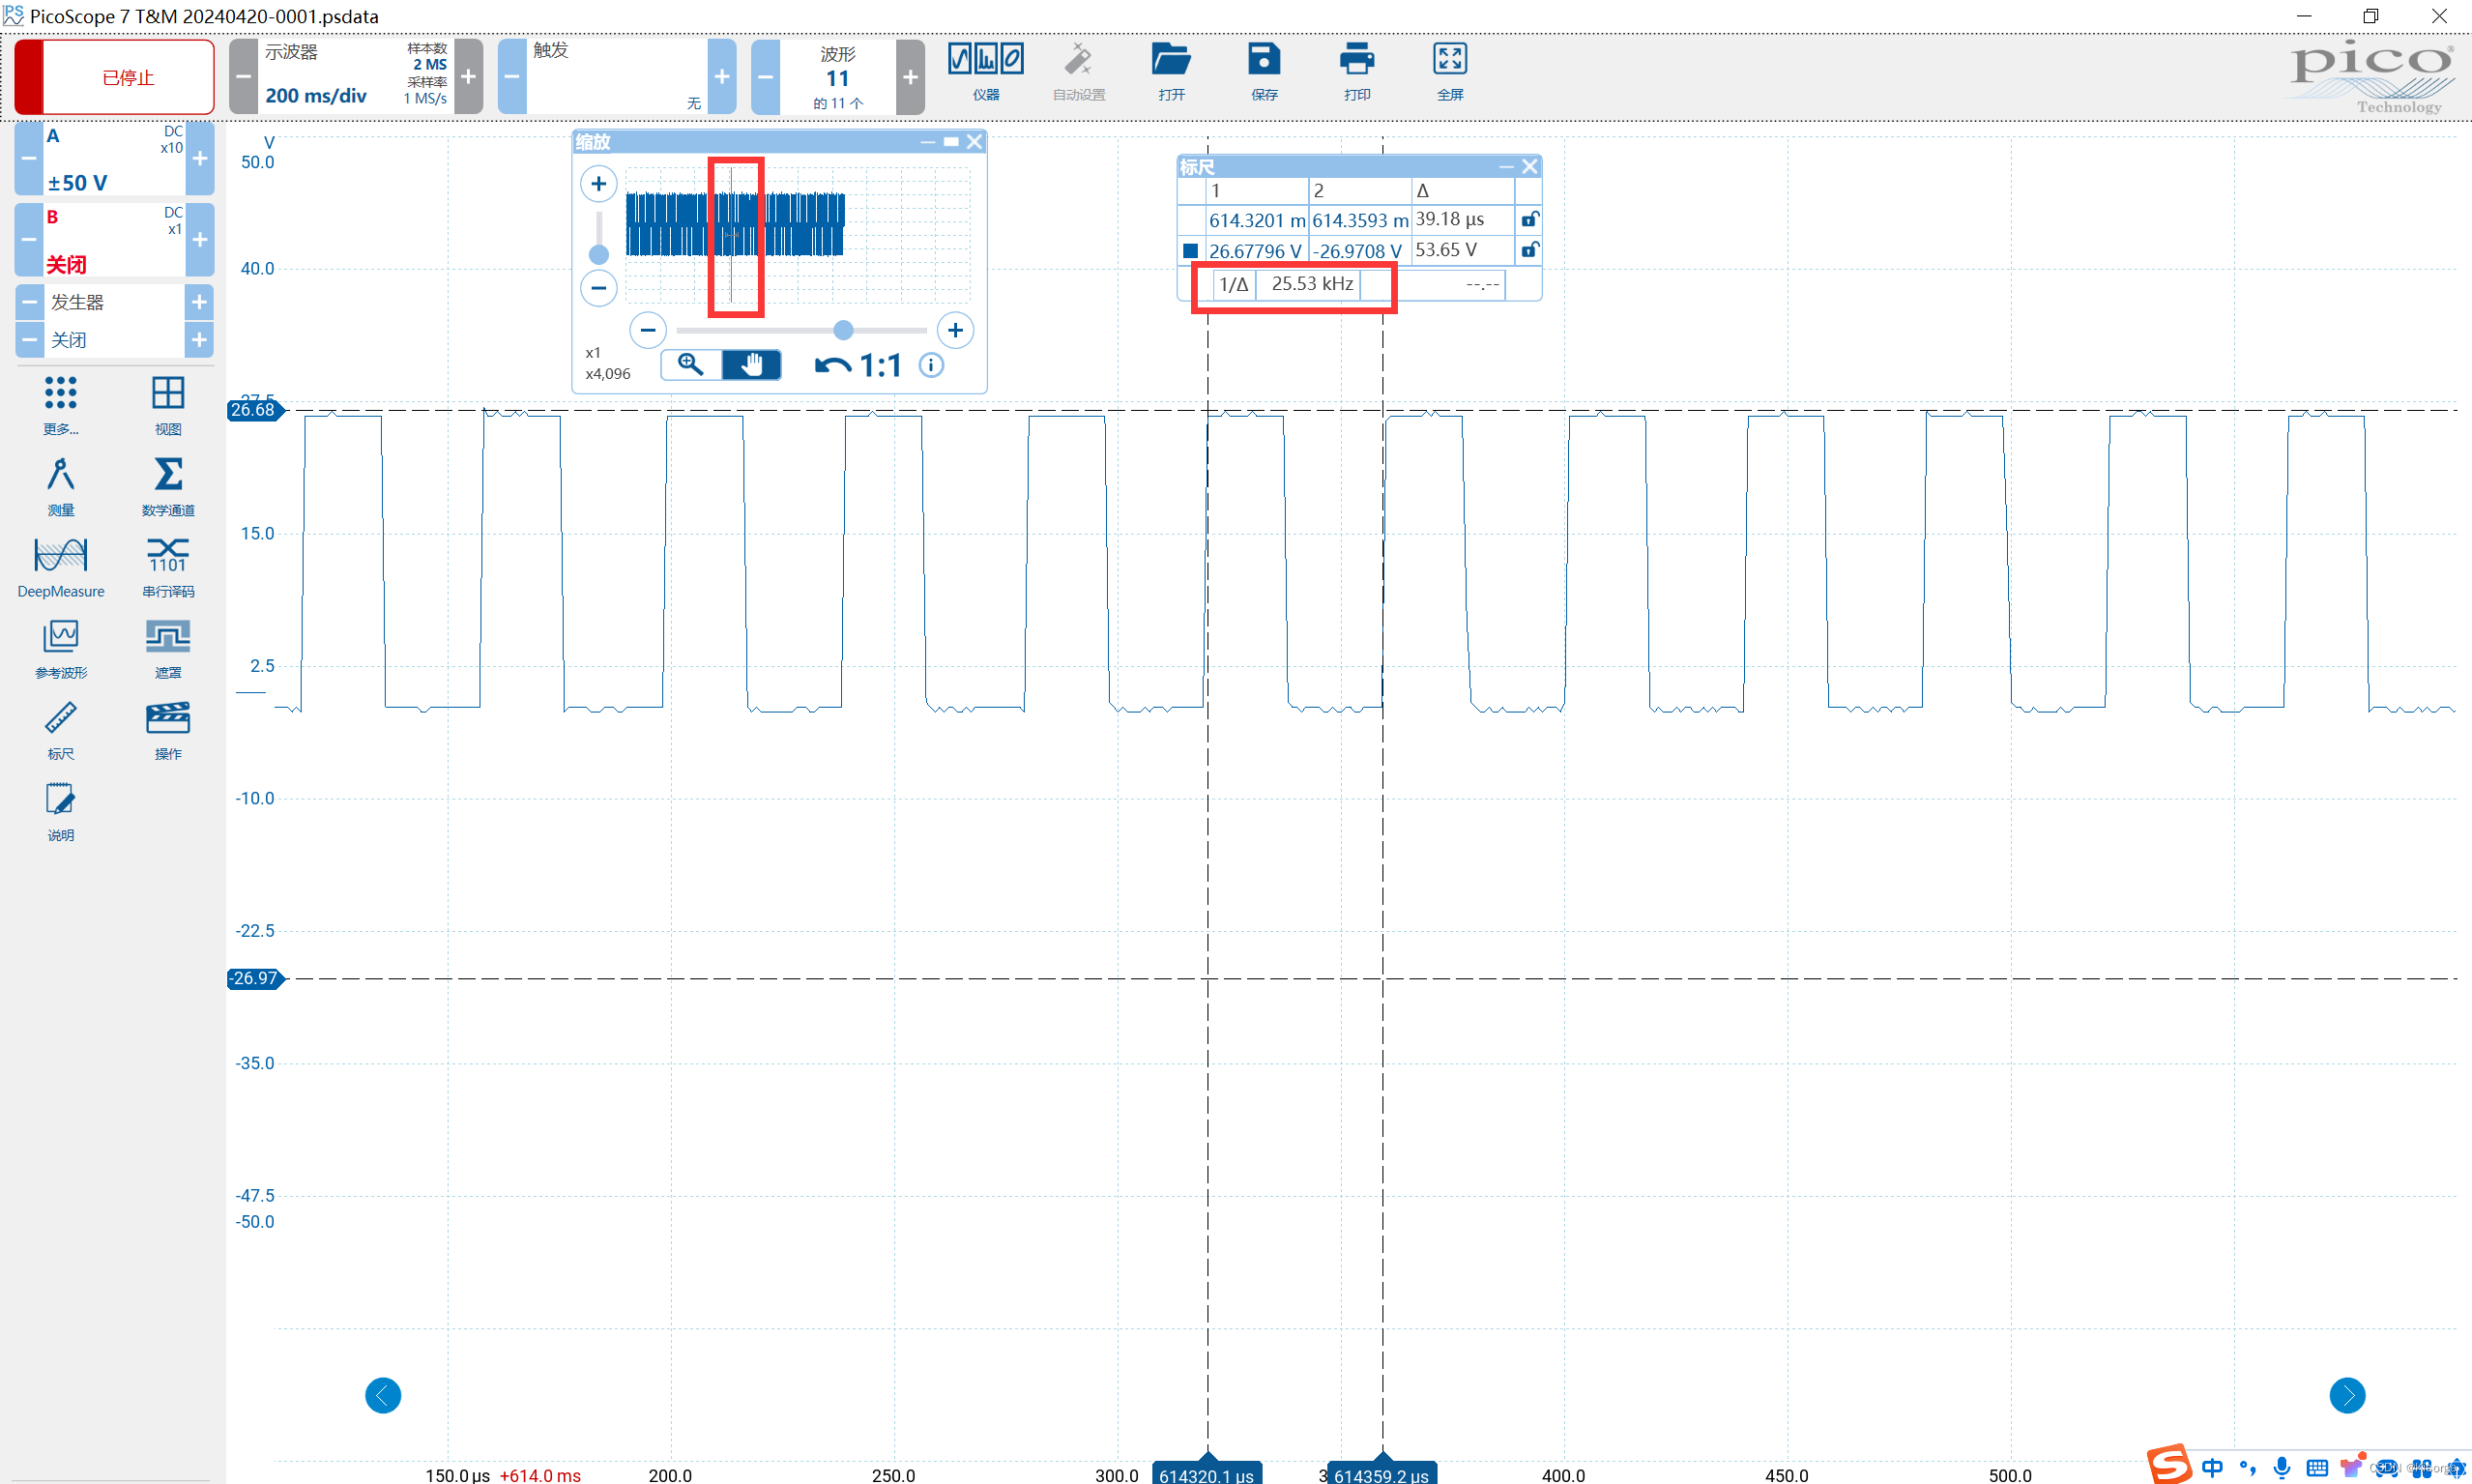Toggle the time ruler lock icon

coord(1529,219)
